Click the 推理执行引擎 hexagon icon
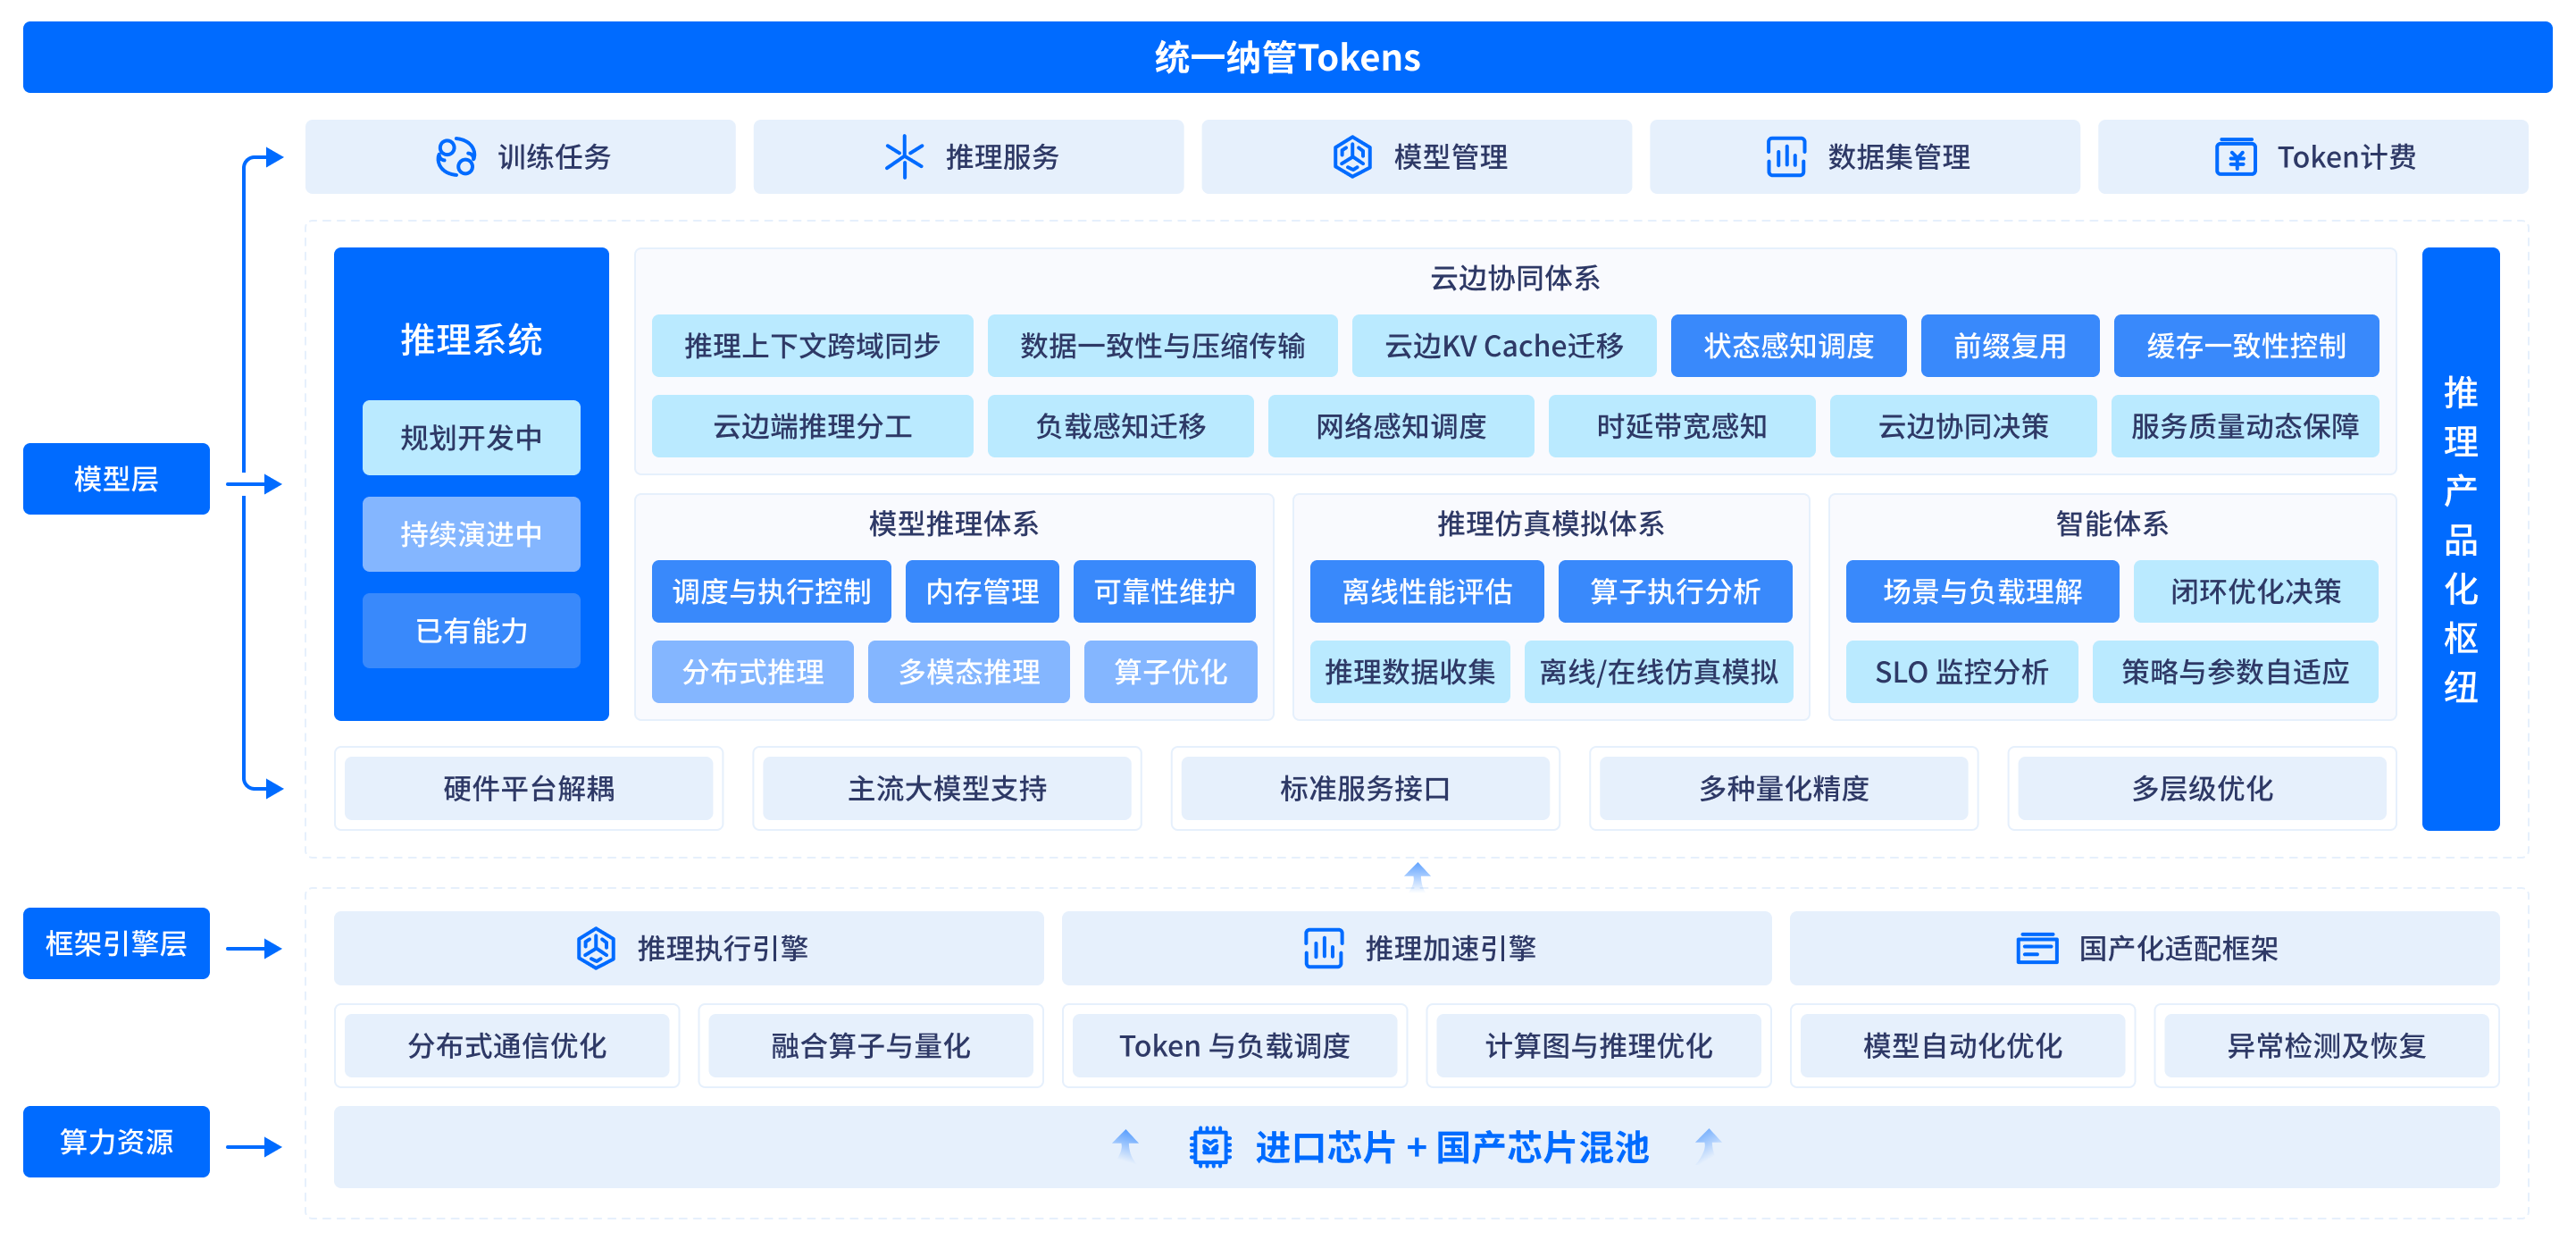The image size is (2576, 1240). [x=596, y=948]
